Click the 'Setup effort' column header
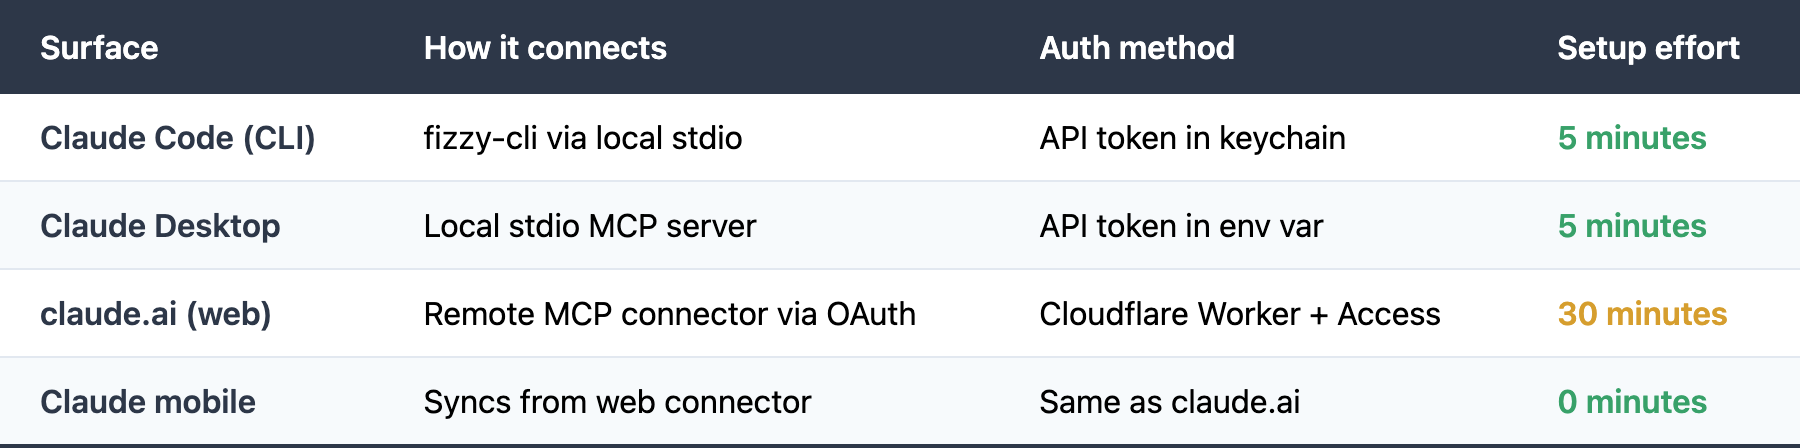Viewport: 1800px width, 448px height. [x=1648, y=48]
